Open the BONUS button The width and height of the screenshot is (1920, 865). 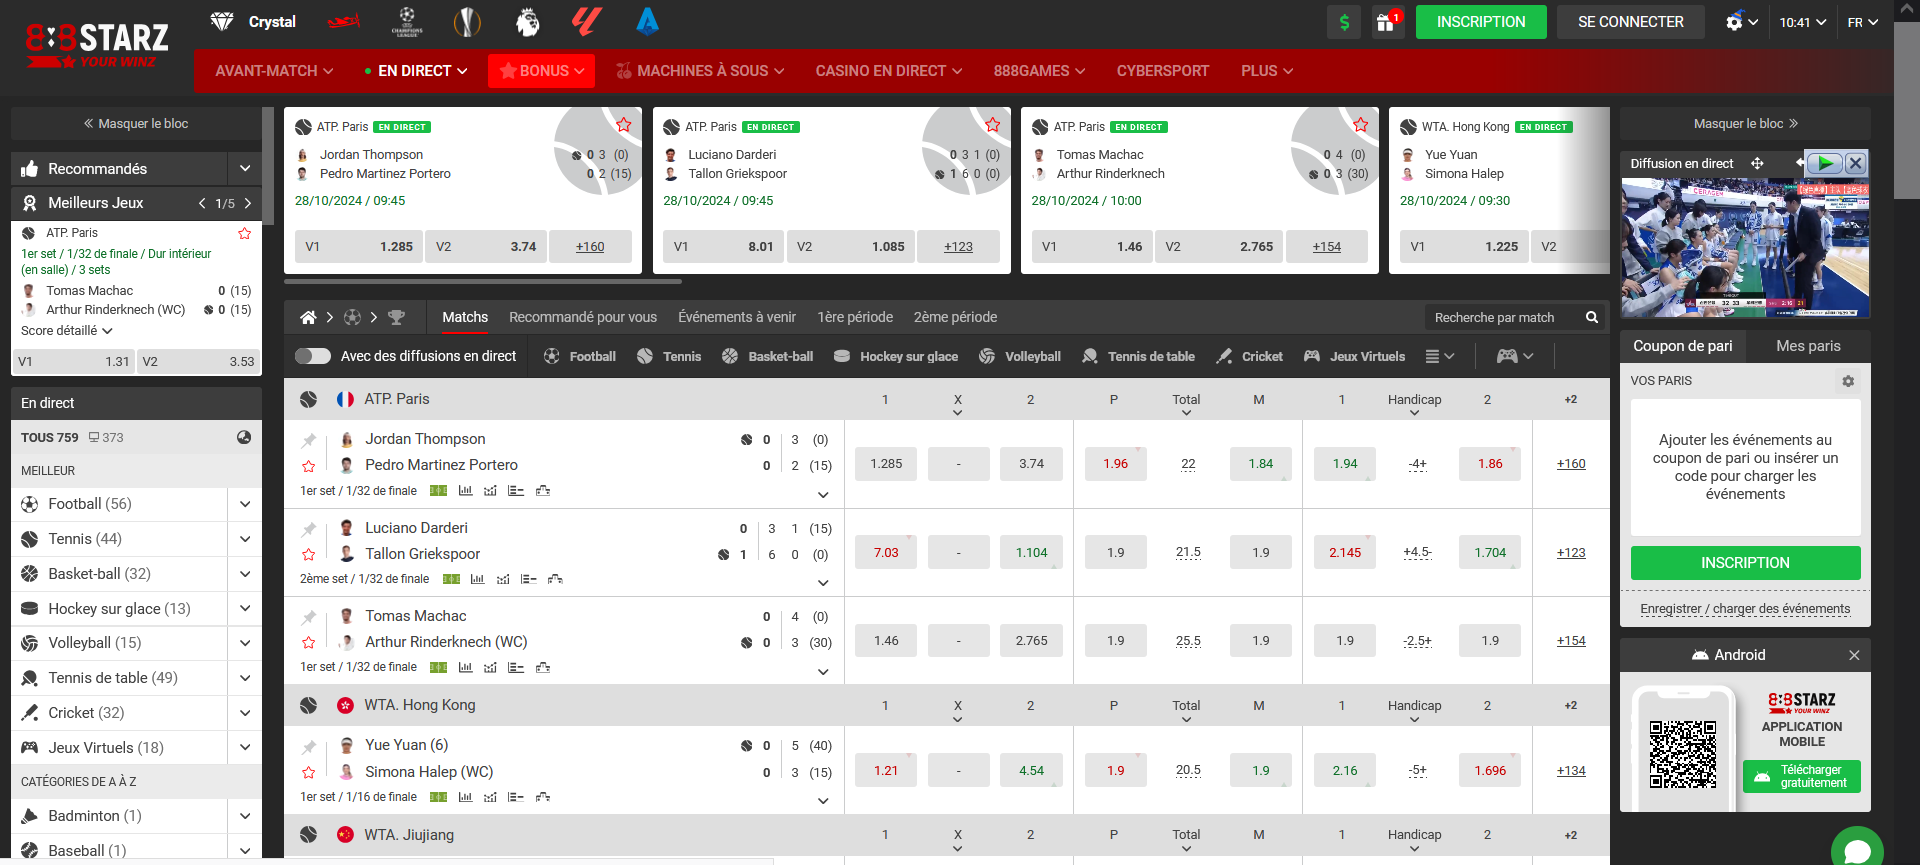pyautogui.click(x=541, y=71)
